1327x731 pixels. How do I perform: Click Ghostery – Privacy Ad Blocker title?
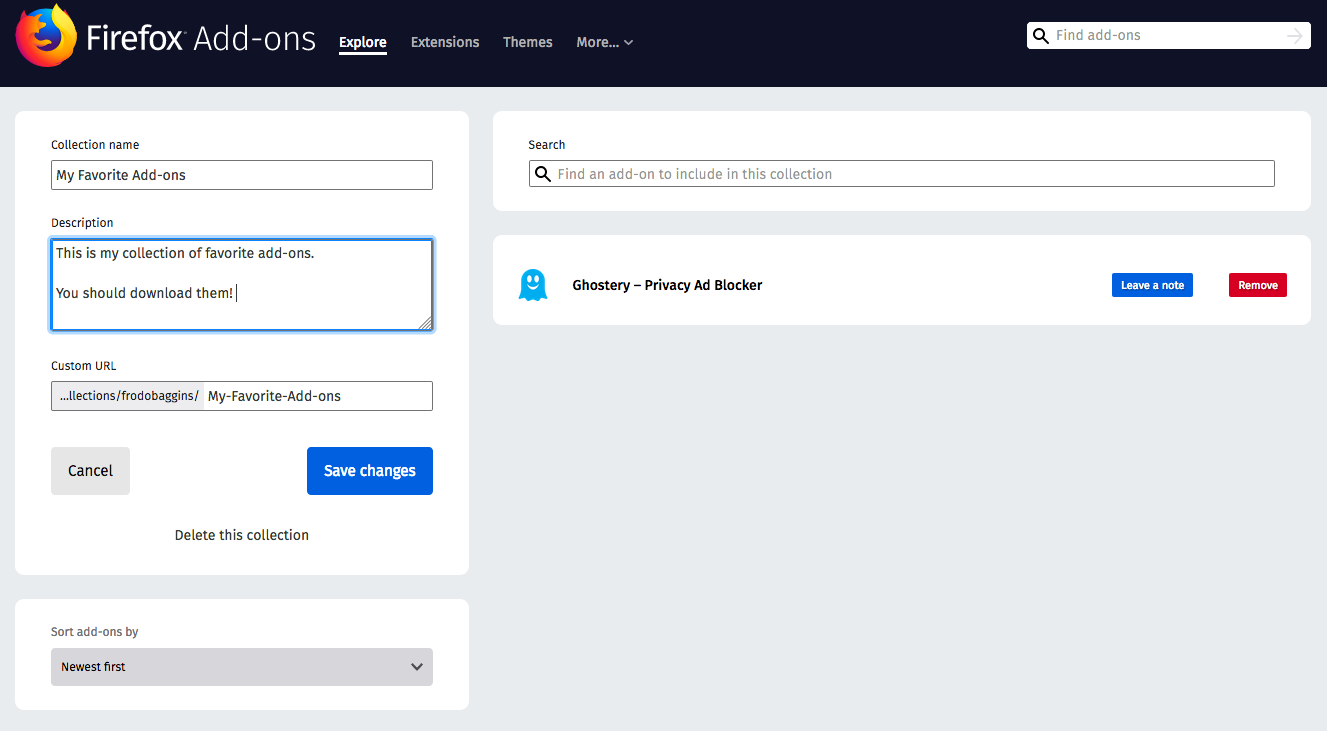pyautogui.click(x=667, y=285)
